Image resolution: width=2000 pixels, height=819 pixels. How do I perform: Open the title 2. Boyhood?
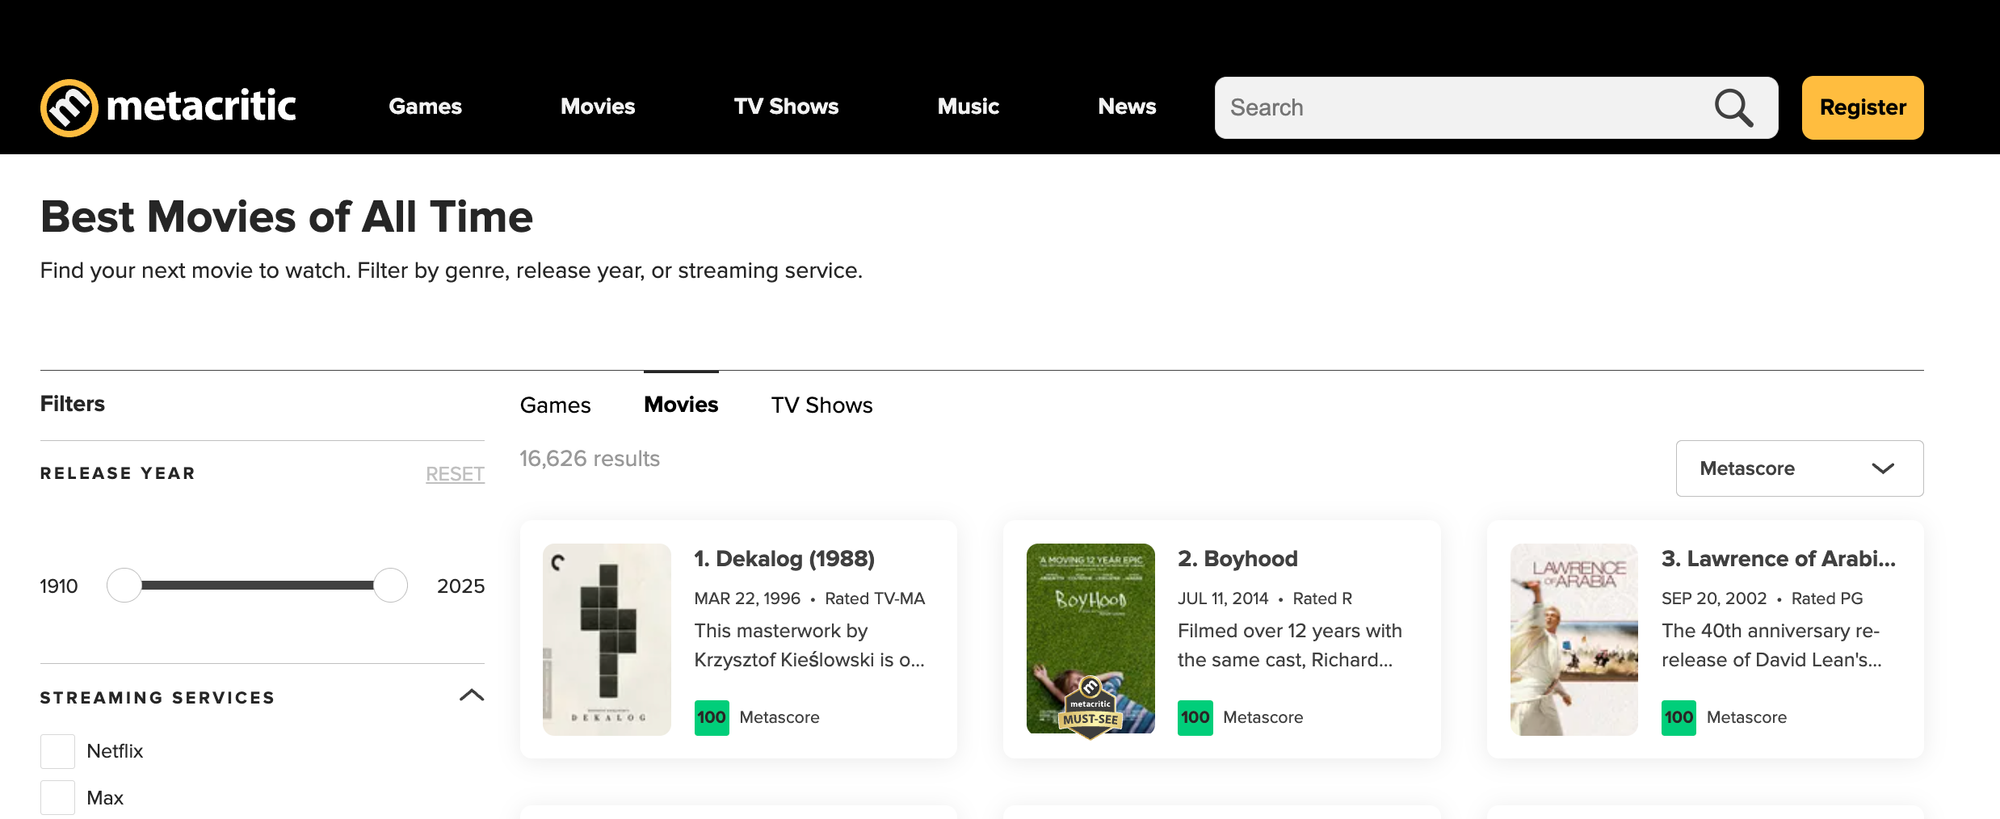click(1237, 559)
